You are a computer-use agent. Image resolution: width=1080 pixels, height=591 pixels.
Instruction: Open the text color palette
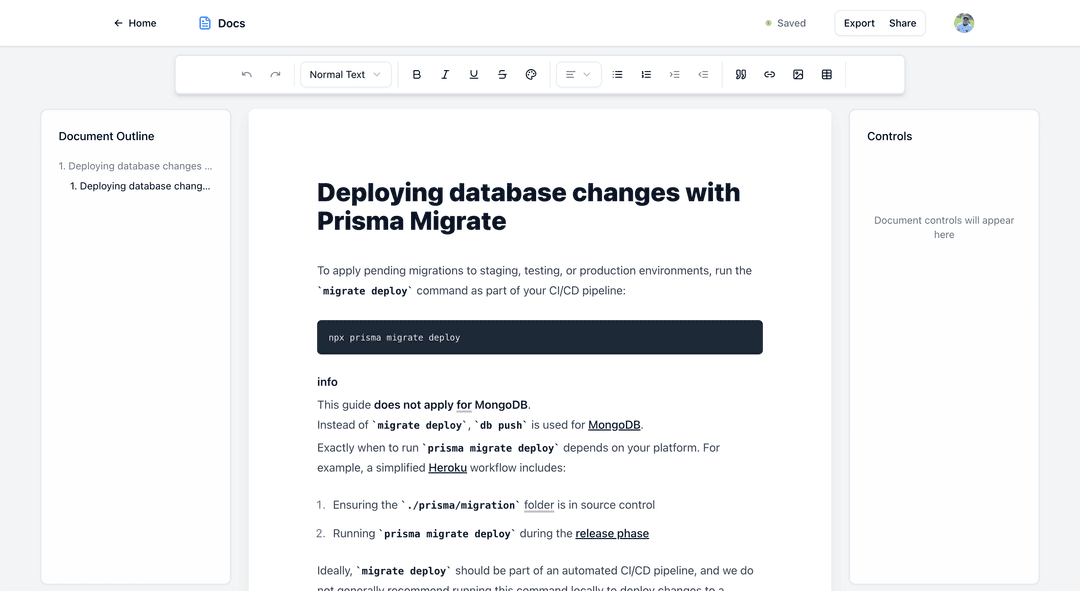tap(531, 75)
